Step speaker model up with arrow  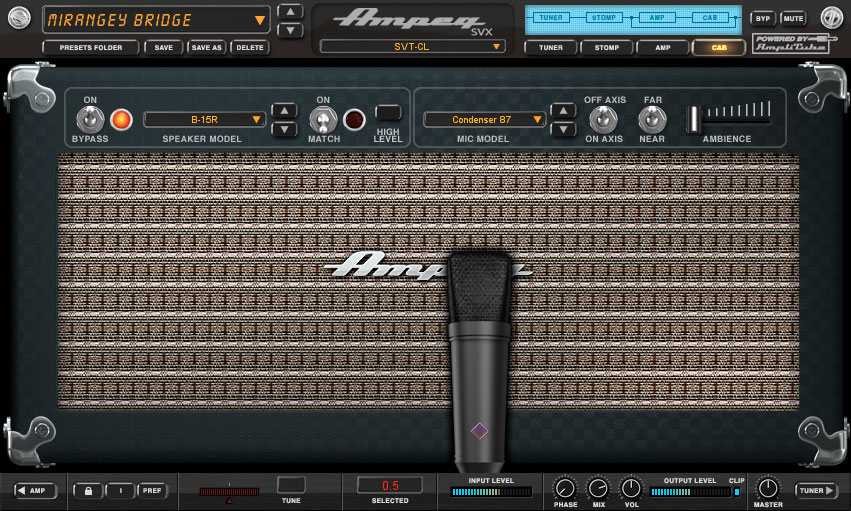[284, 111]
